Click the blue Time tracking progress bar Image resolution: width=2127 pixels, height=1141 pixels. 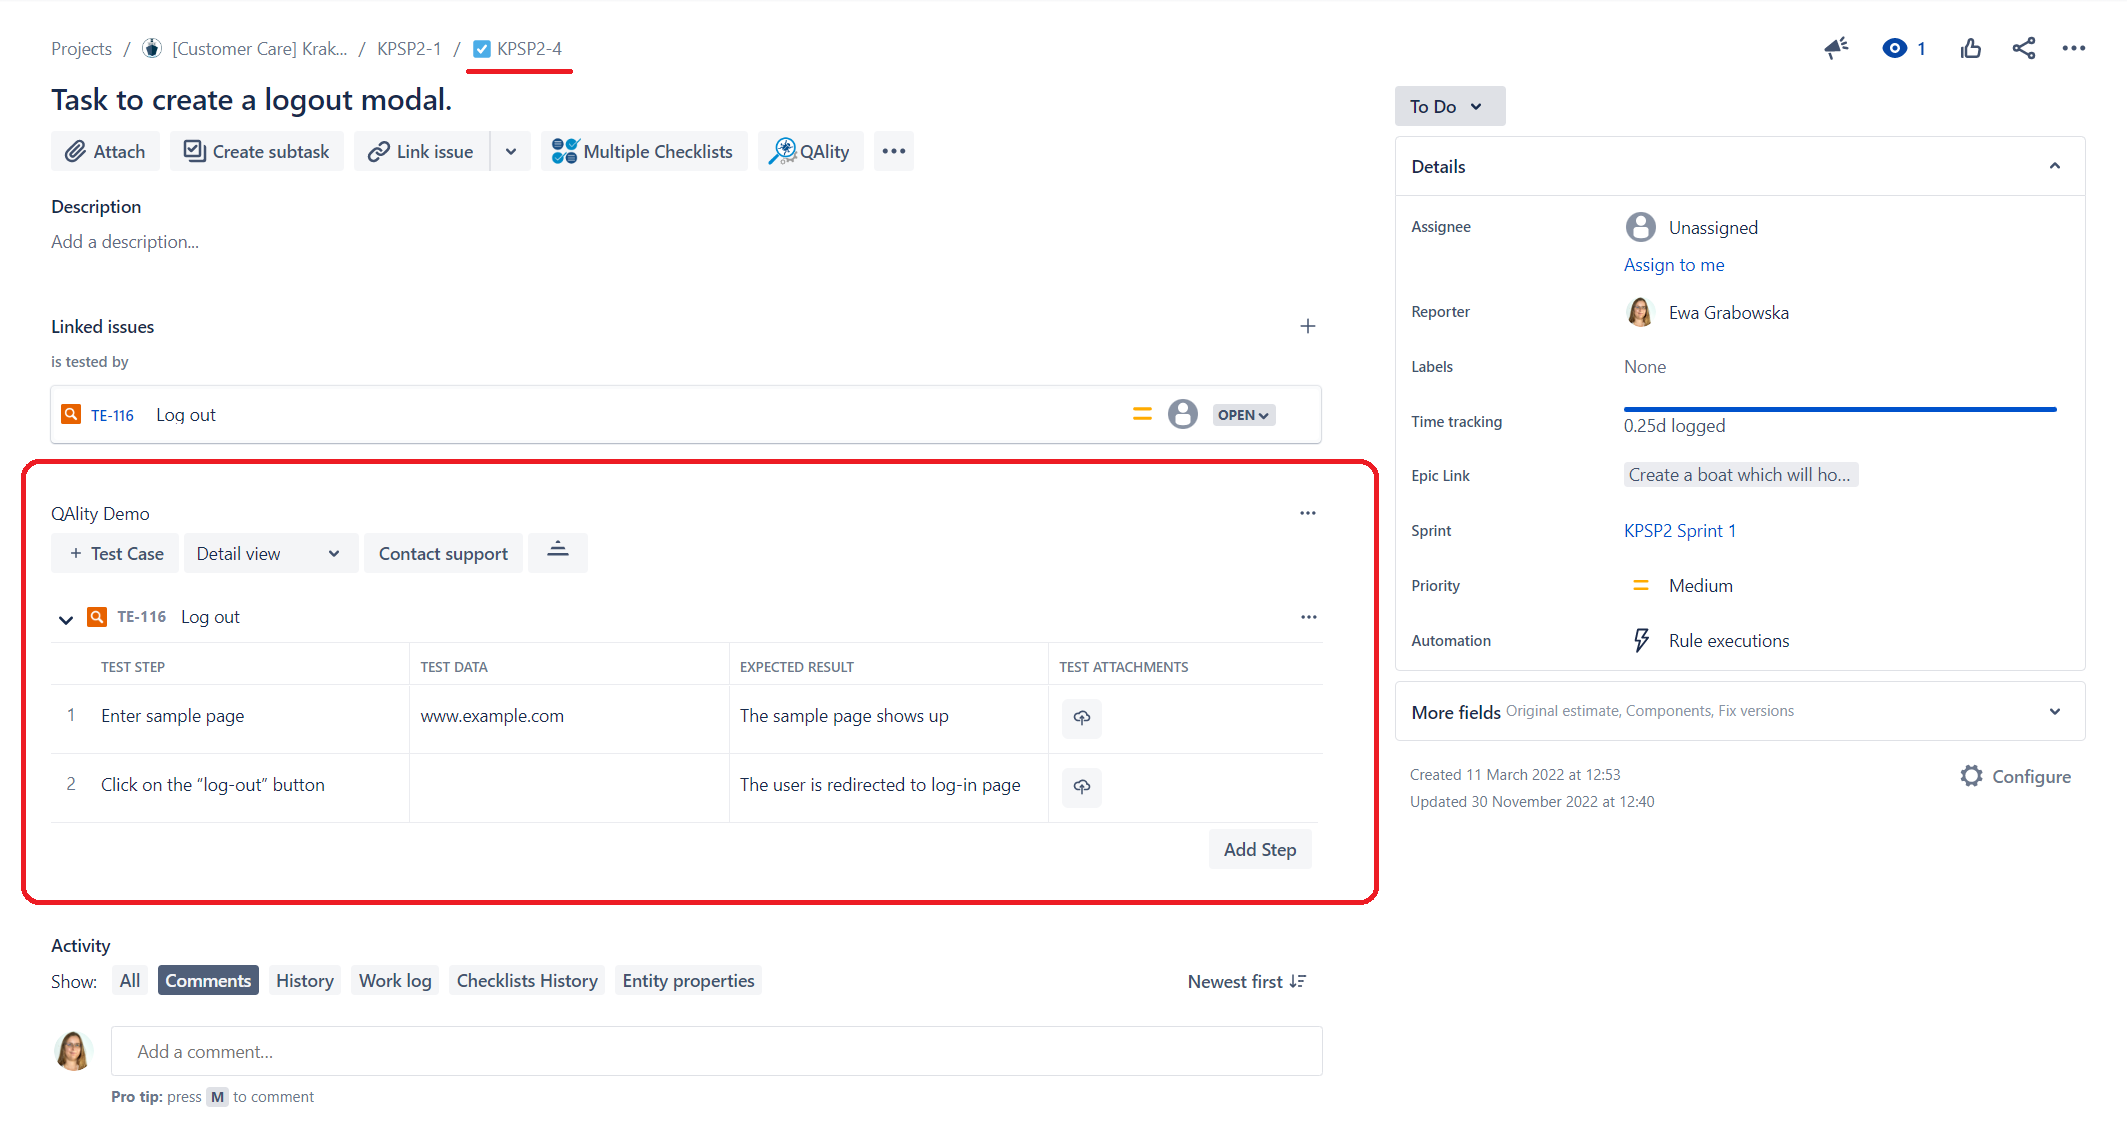(x=1839, y=409)
